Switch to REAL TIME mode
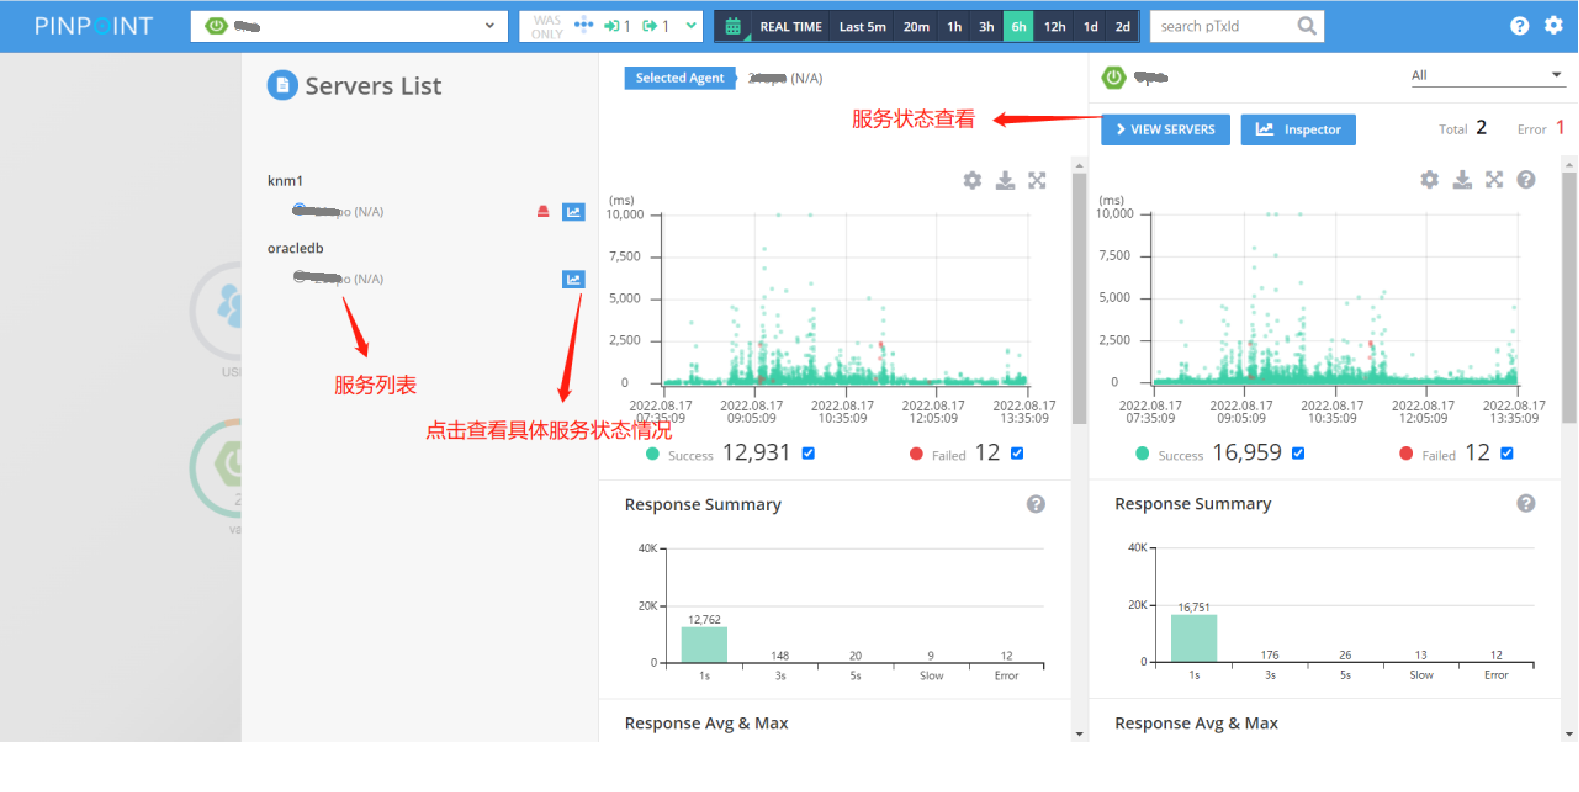 [791, 27]
